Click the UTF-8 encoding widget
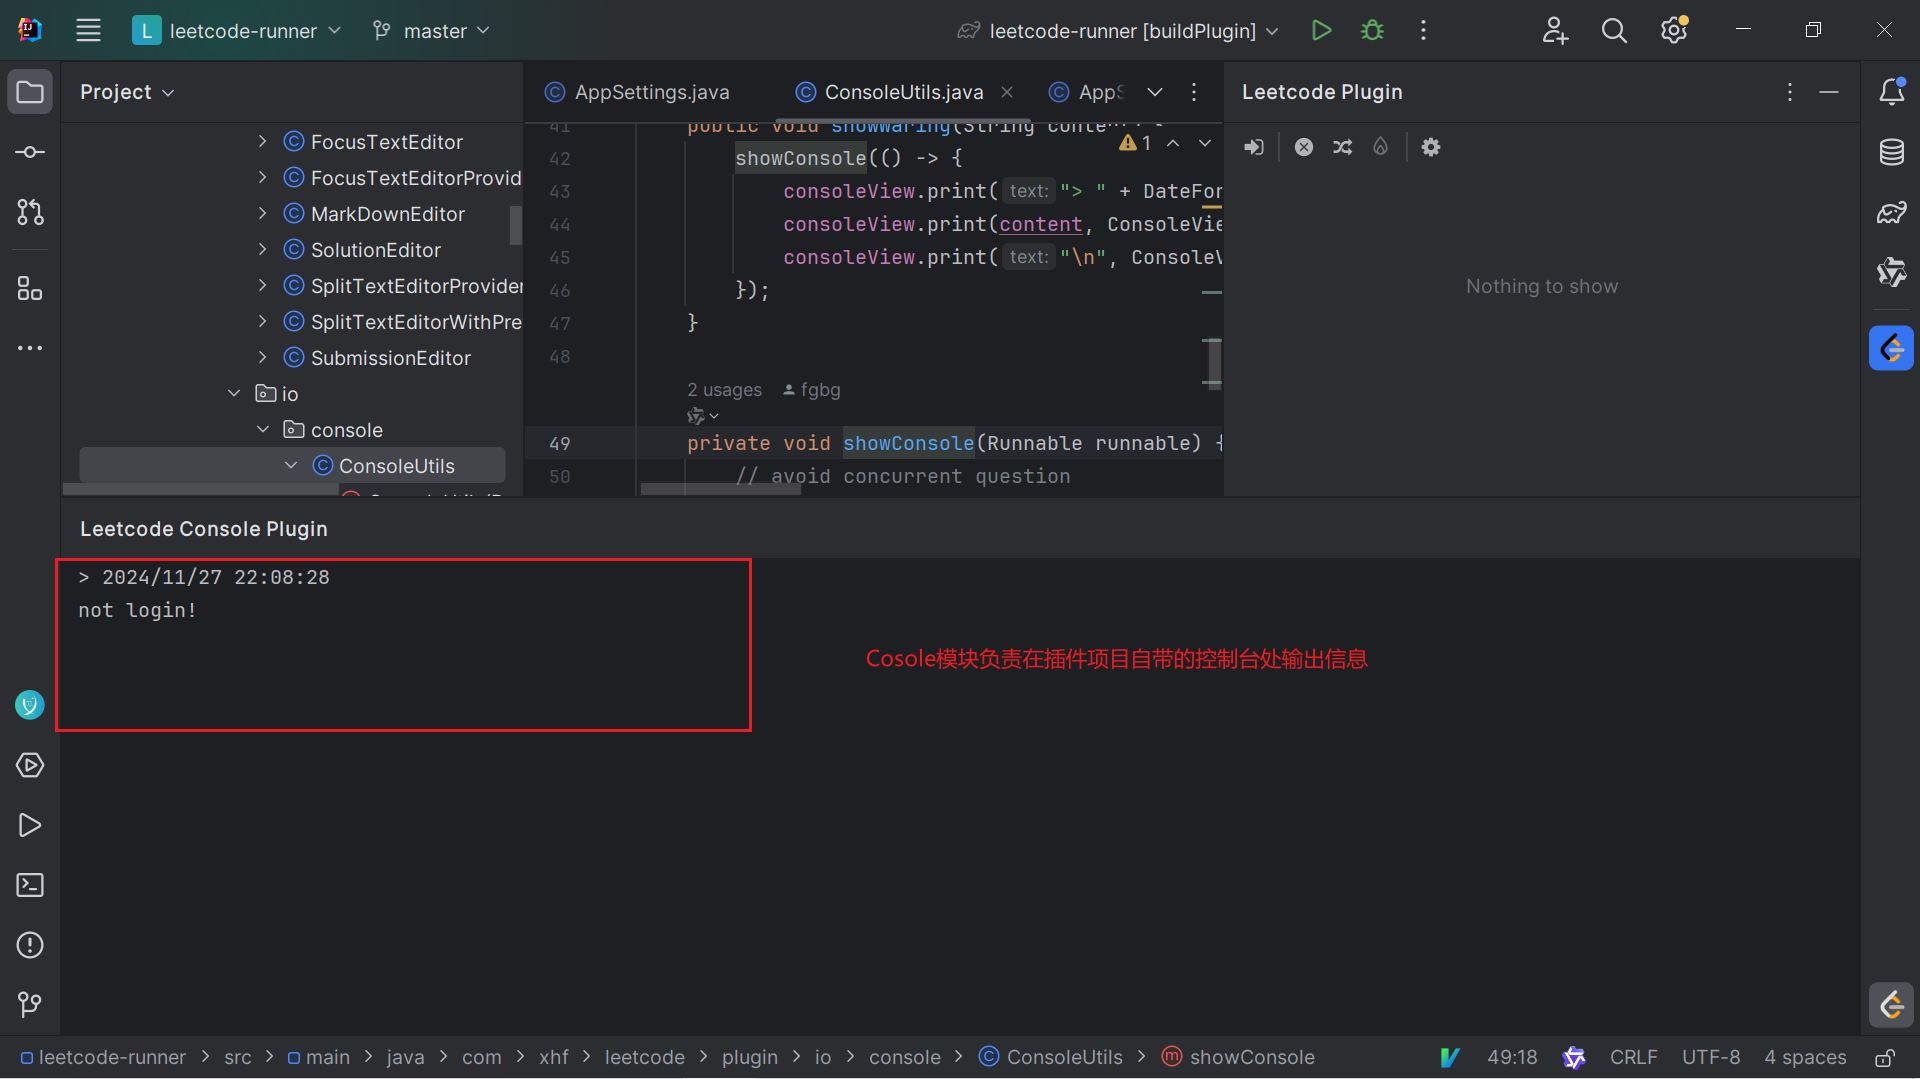 pyautogui.click(x=1711, y=1058)
